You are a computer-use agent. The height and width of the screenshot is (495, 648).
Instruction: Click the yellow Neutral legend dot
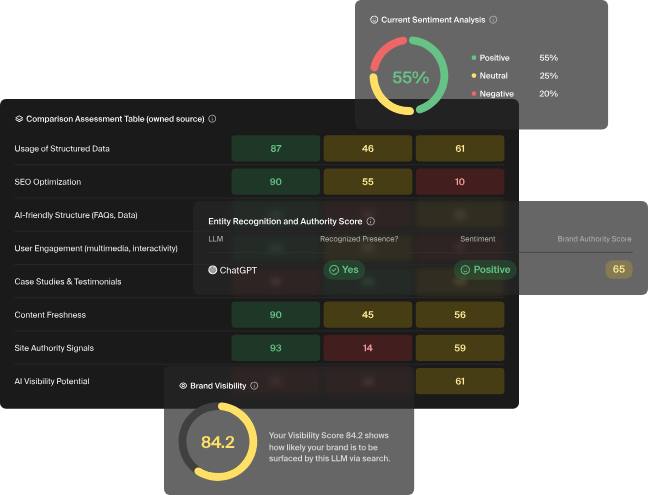[473, 76]
